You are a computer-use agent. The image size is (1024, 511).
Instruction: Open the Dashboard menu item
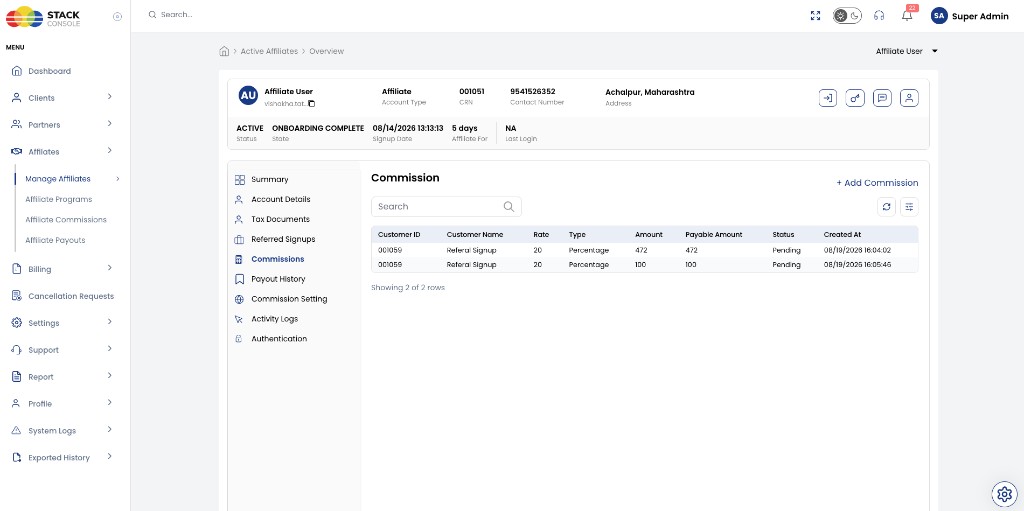[49, 71]
